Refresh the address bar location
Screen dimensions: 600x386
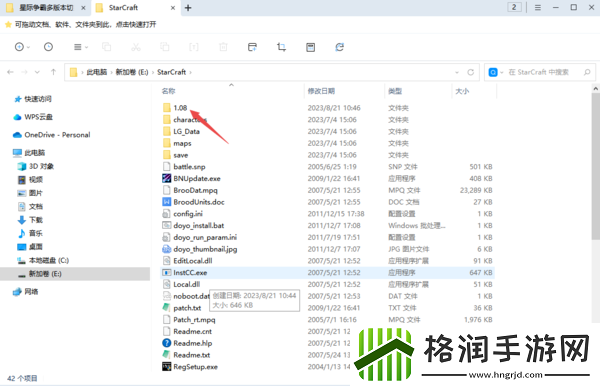coord(471,72)
